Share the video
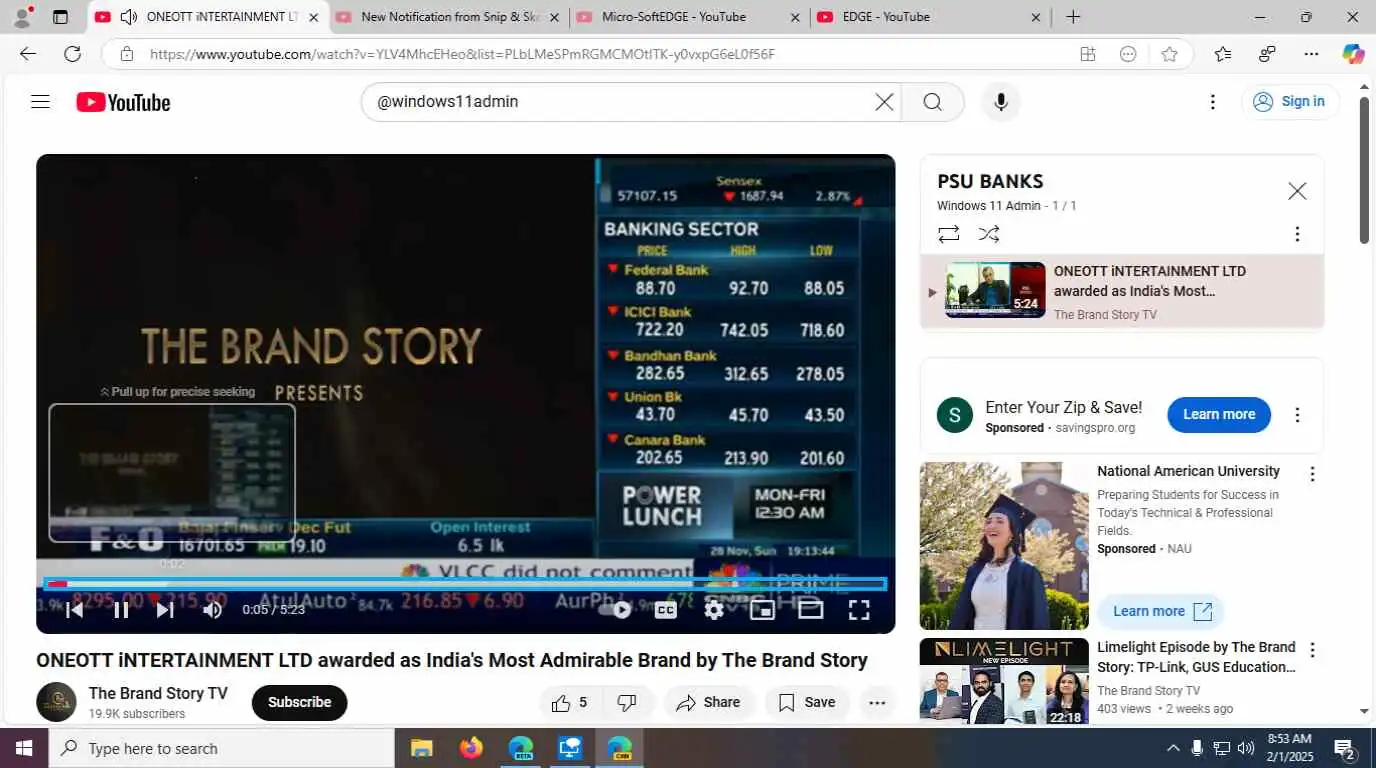Image resolution: width=1376 pixels, height=768 pixels. tap(708, 702)
